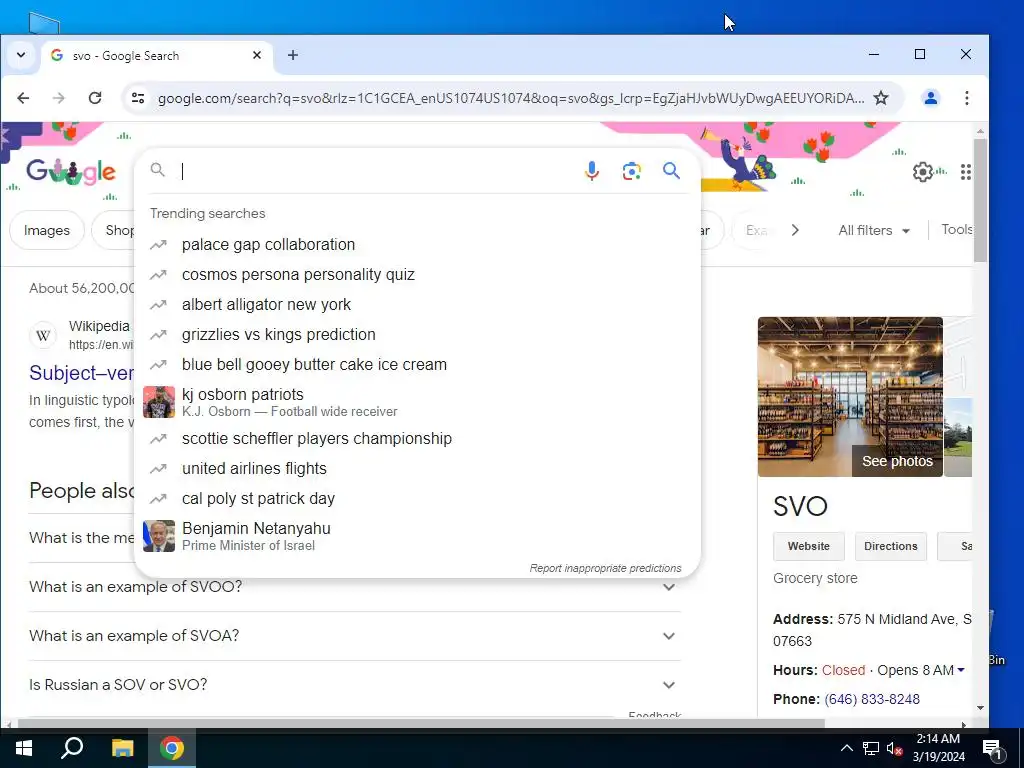This screenshot has height=768, width=1024.
Task: Expand 'What is an example of SVOO?'
Action: pos(355,586)
